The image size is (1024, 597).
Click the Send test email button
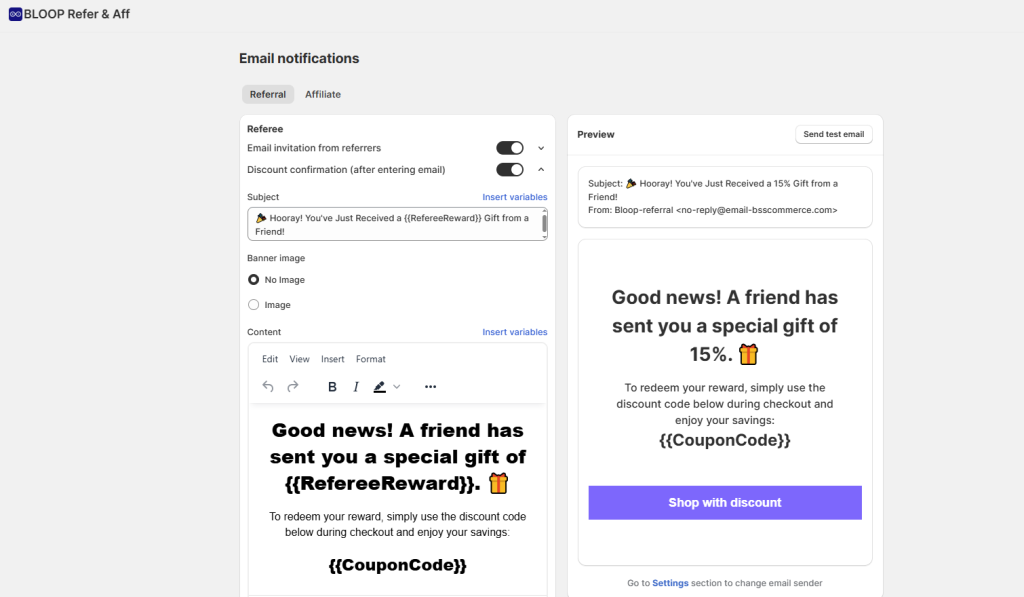click(833, 133)
